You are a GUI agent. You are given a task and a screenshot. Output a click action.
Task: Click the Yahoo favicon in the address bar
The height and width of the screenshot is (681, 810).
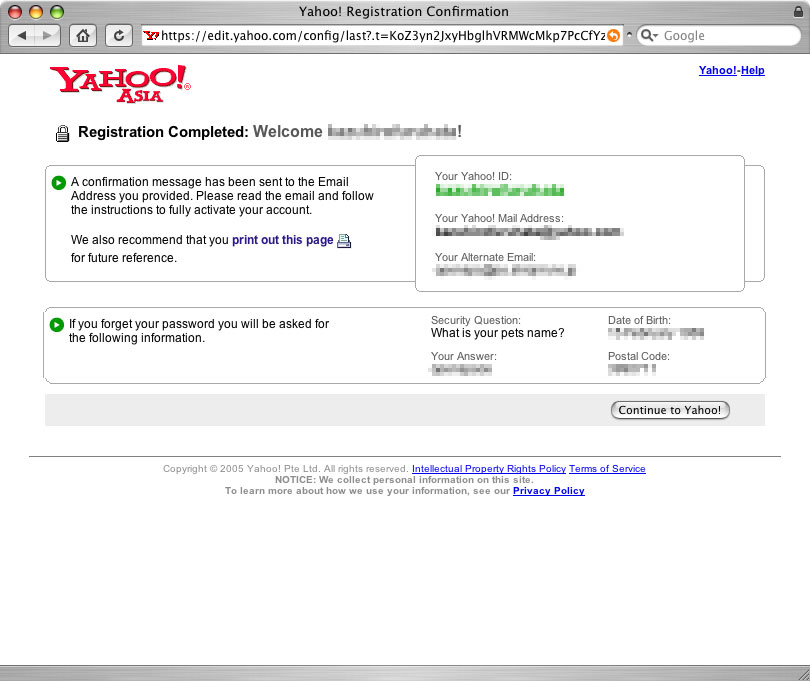click(x=151, y=36)
